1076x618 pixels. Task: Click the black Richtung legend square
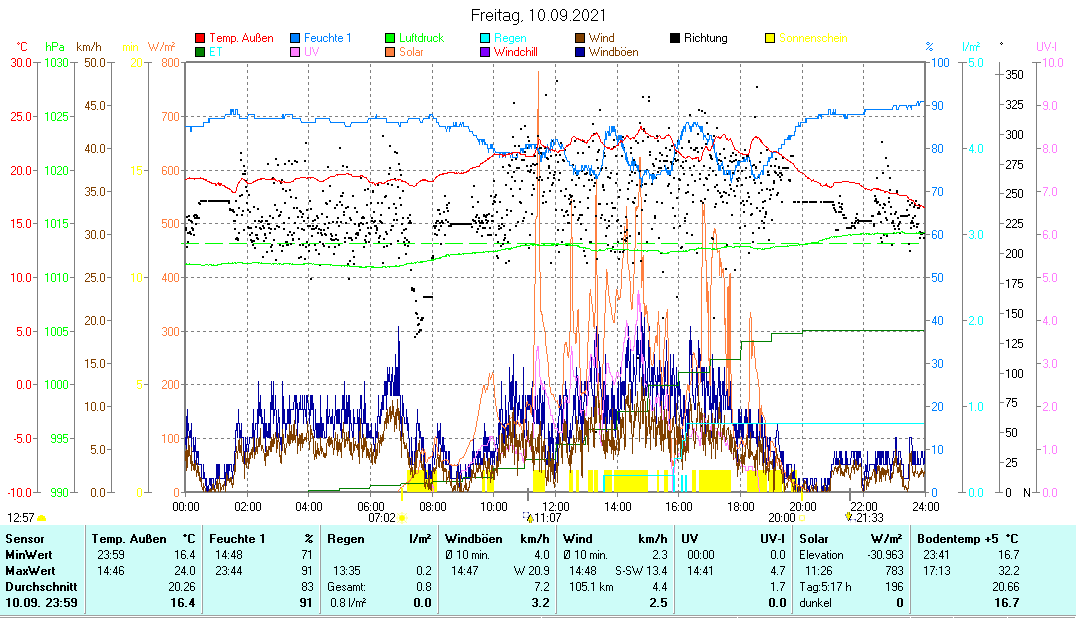[x=675, y=38]
